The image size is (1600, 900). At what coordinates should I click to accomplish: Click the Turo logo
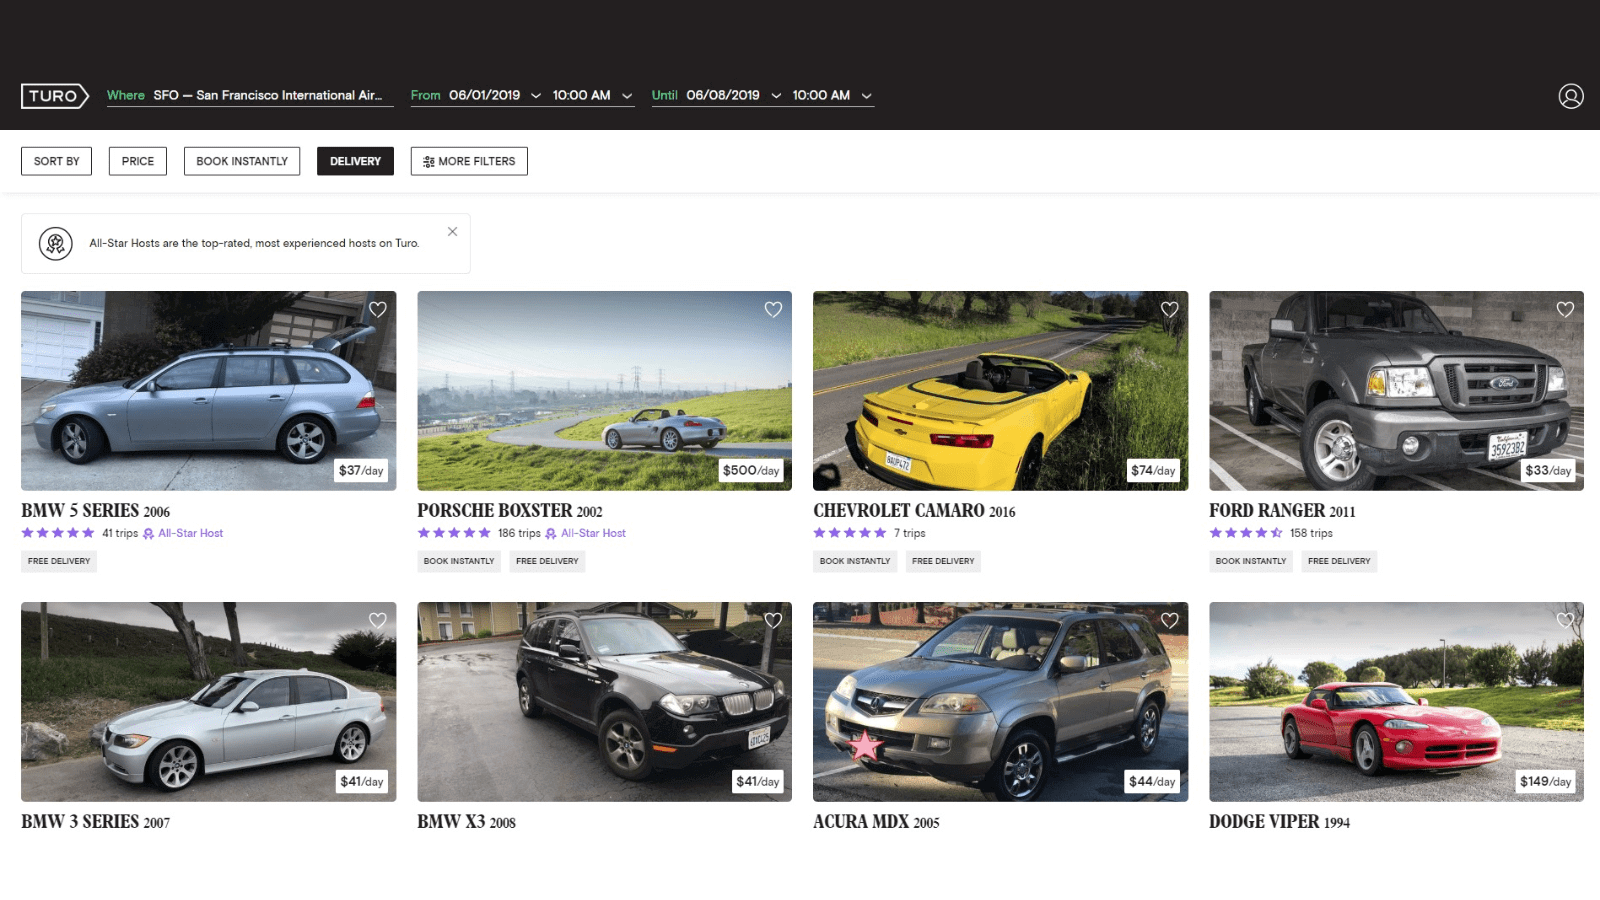pos(55,96)
